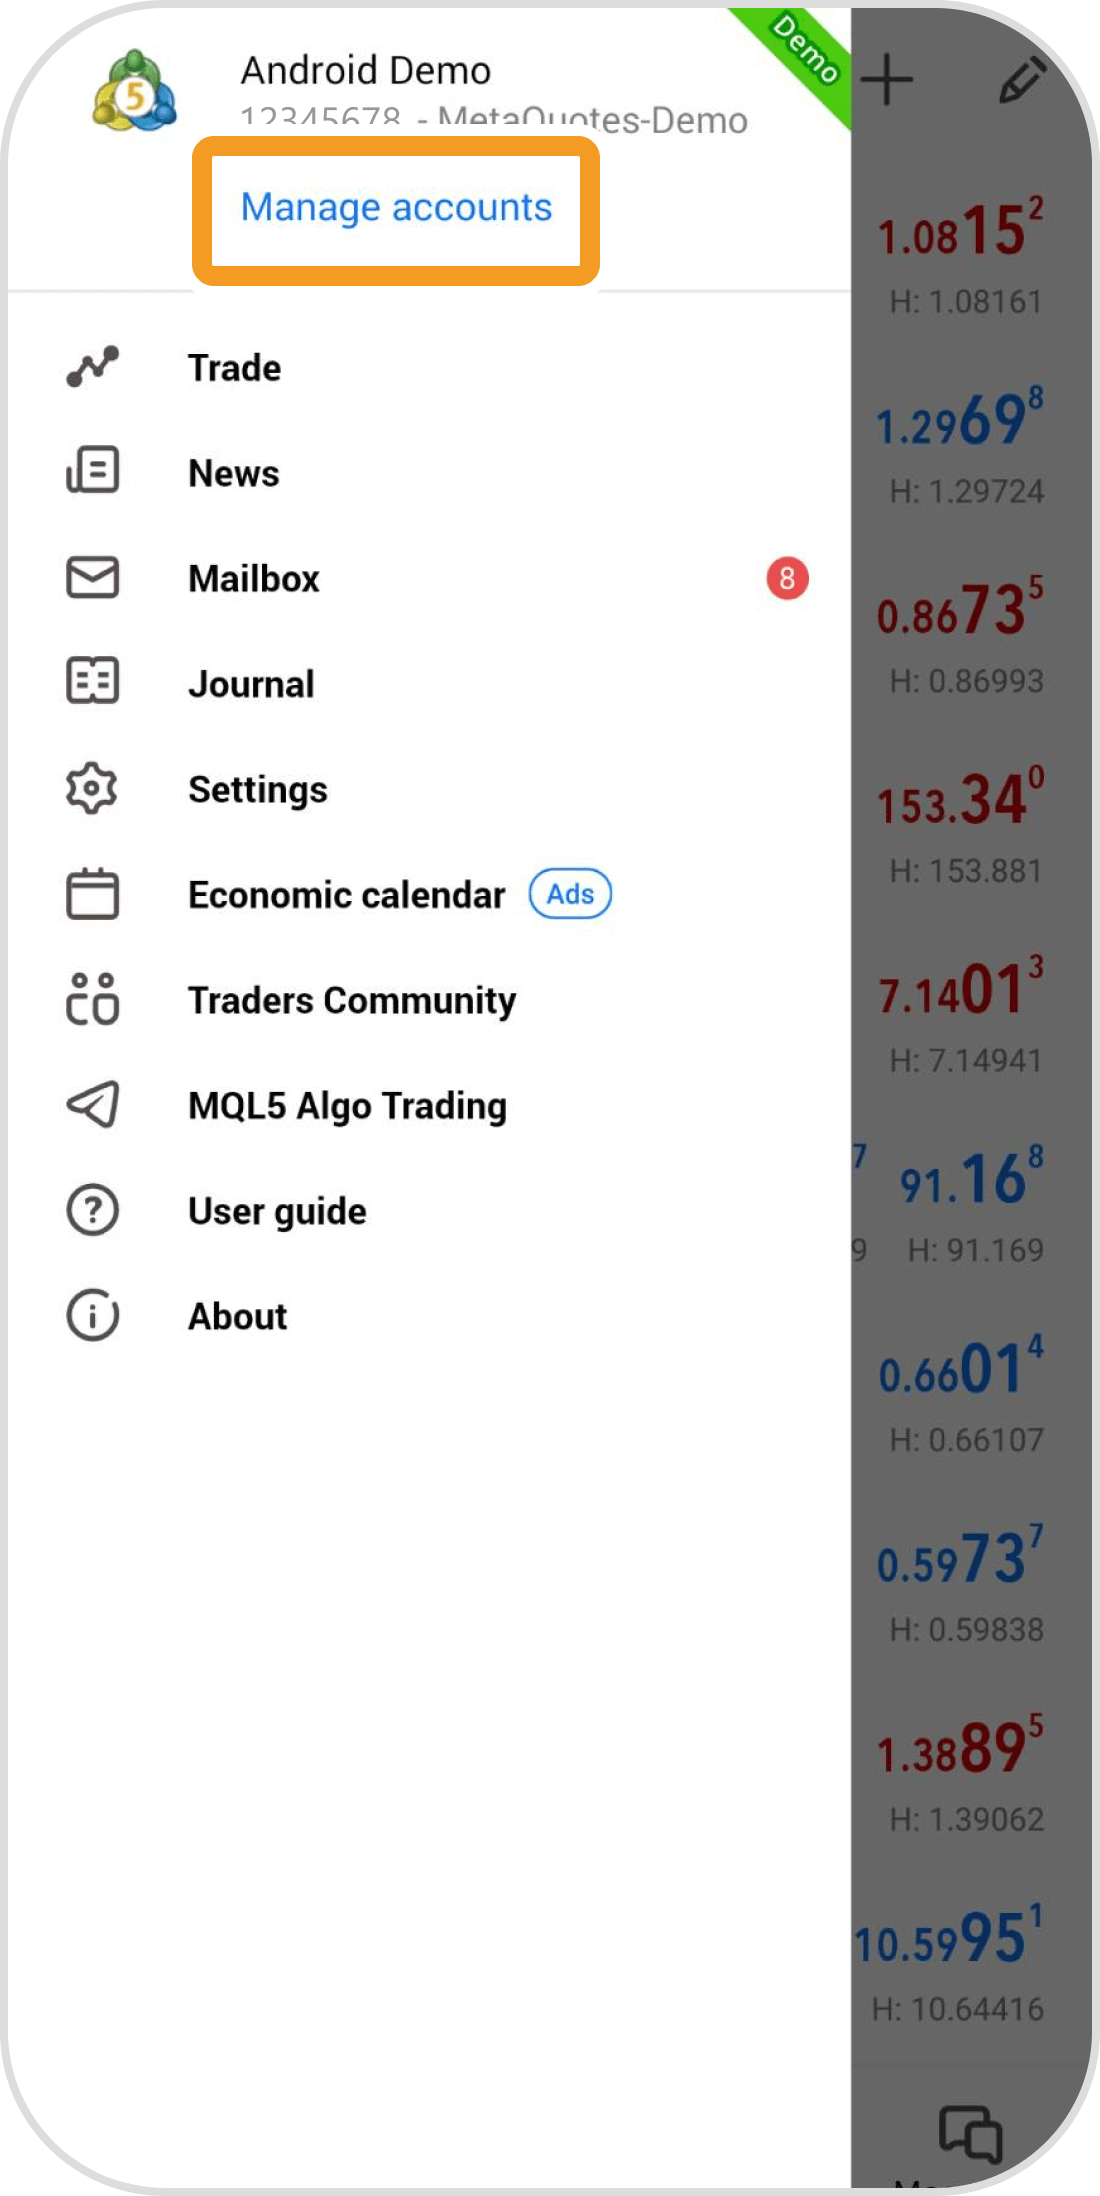This screenshot has height=2196, width=1100.
Task: Select the Android Demo account name
Action: (x=366, y=71)
